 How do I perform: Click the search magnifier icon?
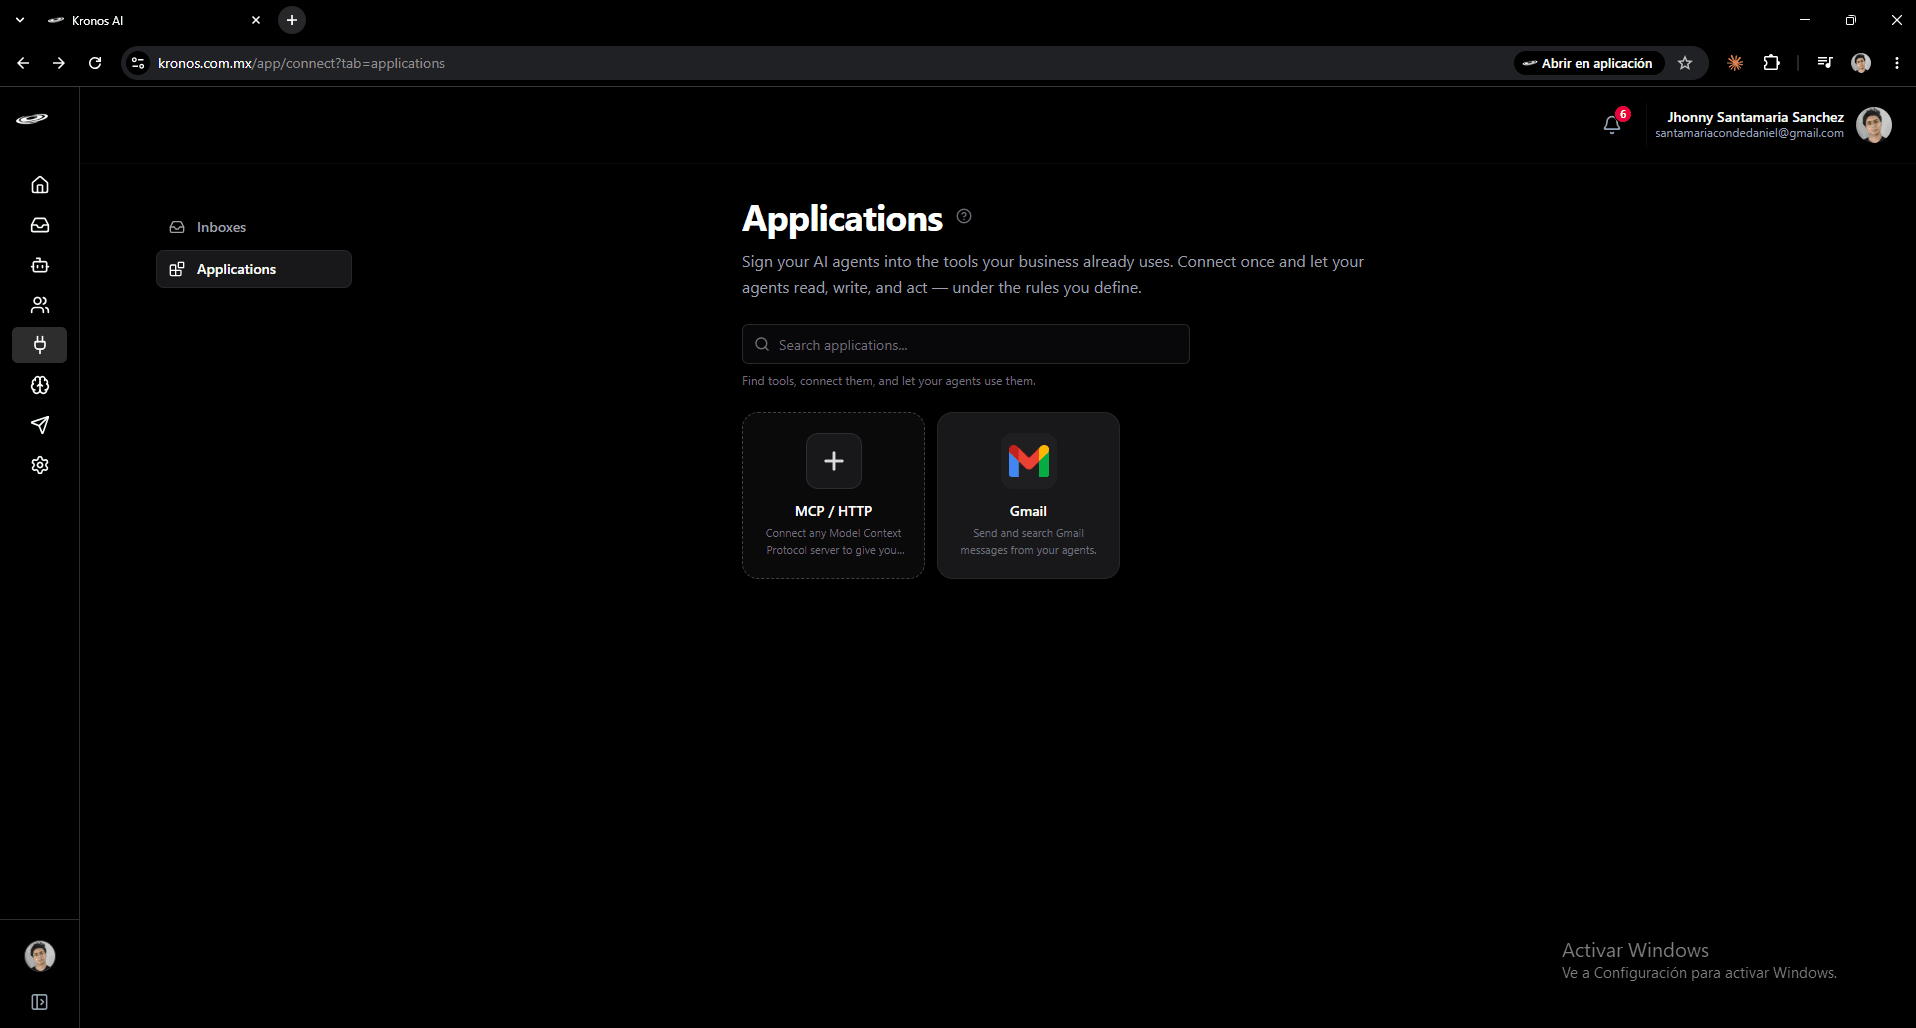762,344
